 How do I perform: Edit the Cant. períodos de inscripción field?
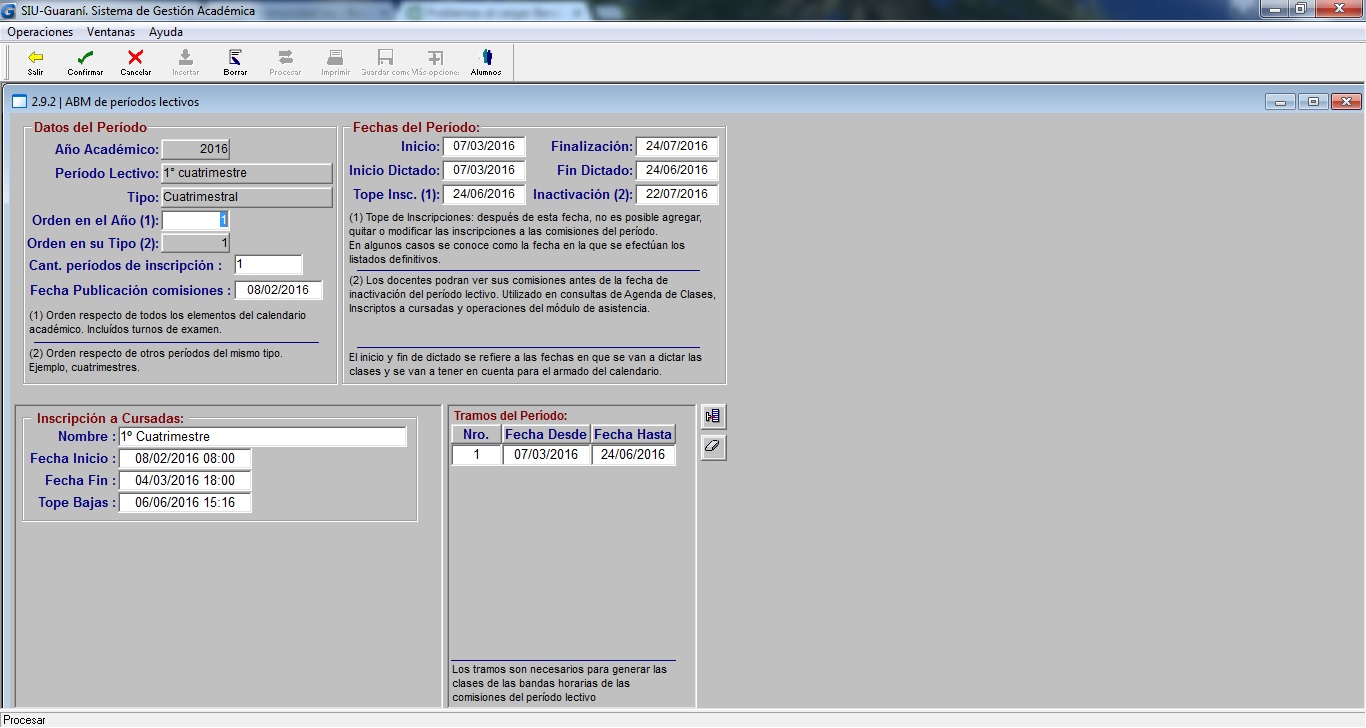(268, 265)
